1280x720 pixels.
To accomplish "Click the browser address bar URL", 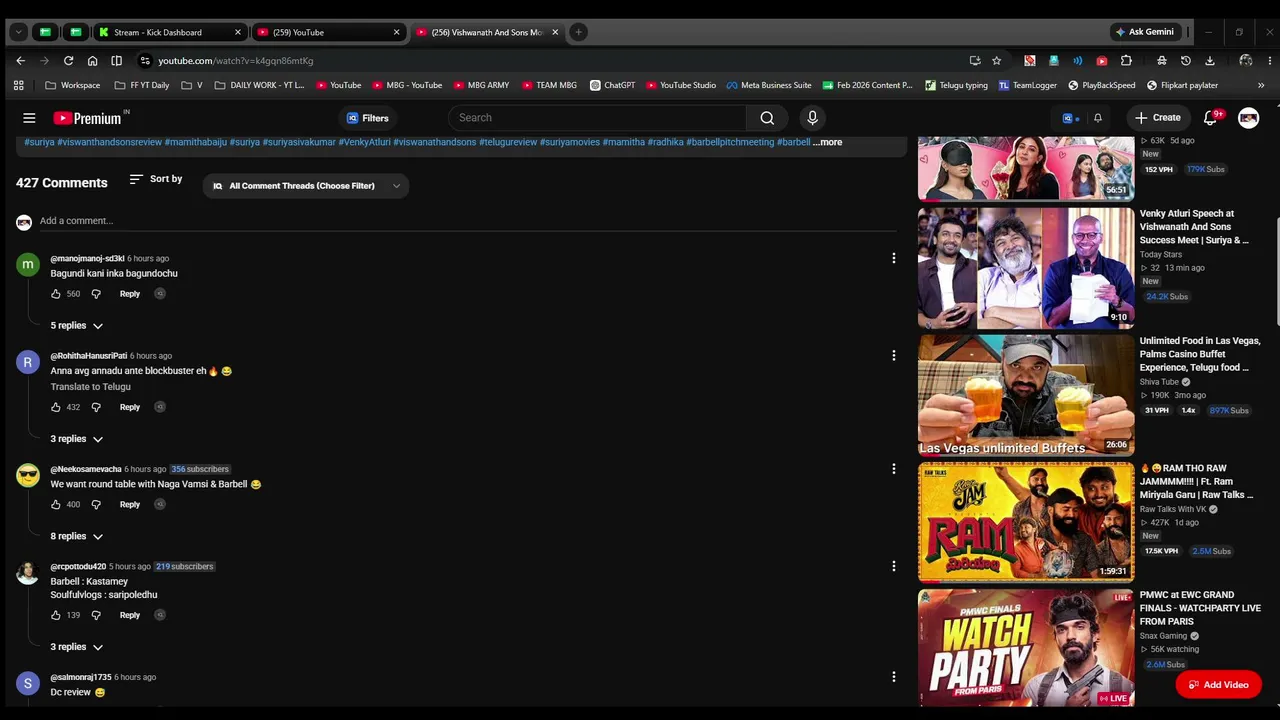I will [236, 61].
